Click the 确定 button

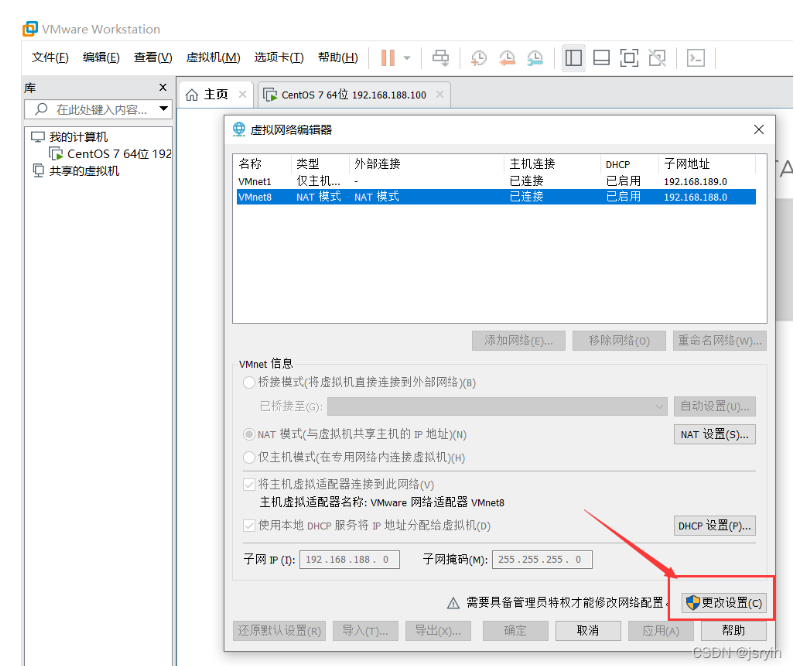(x=515, y=631)
